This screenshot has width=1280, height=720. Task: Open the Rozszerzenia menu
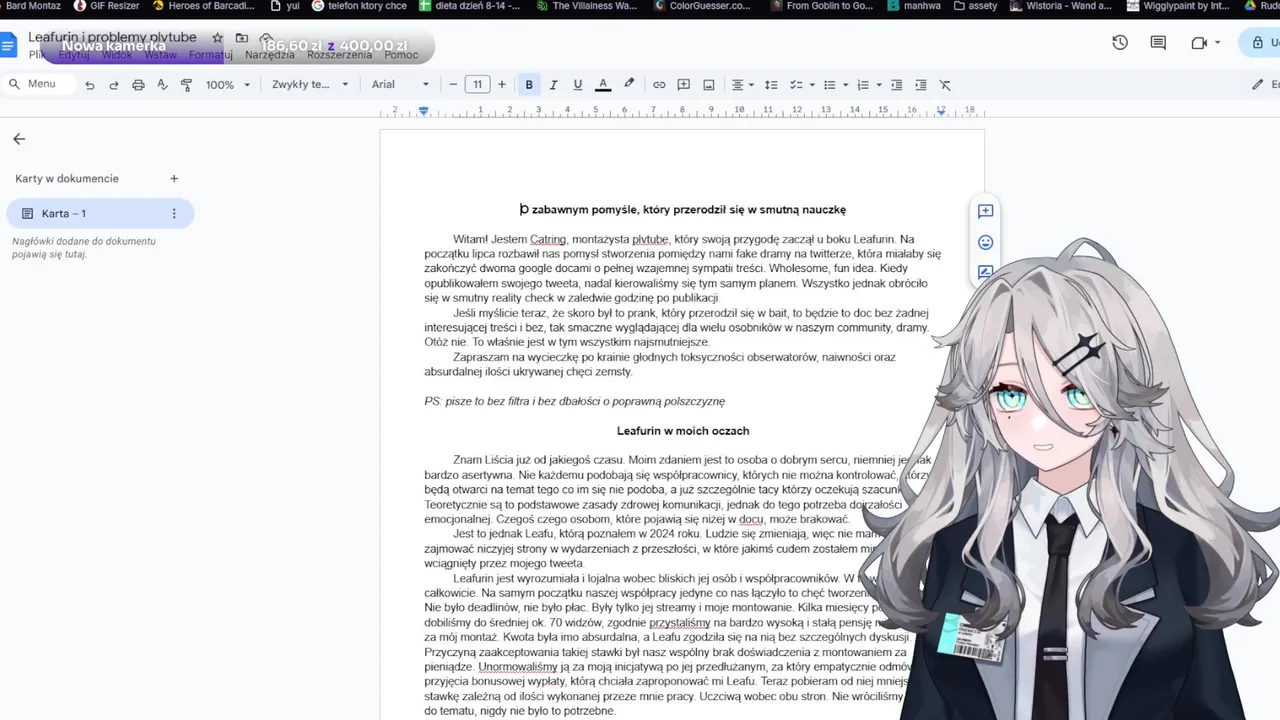340,55
